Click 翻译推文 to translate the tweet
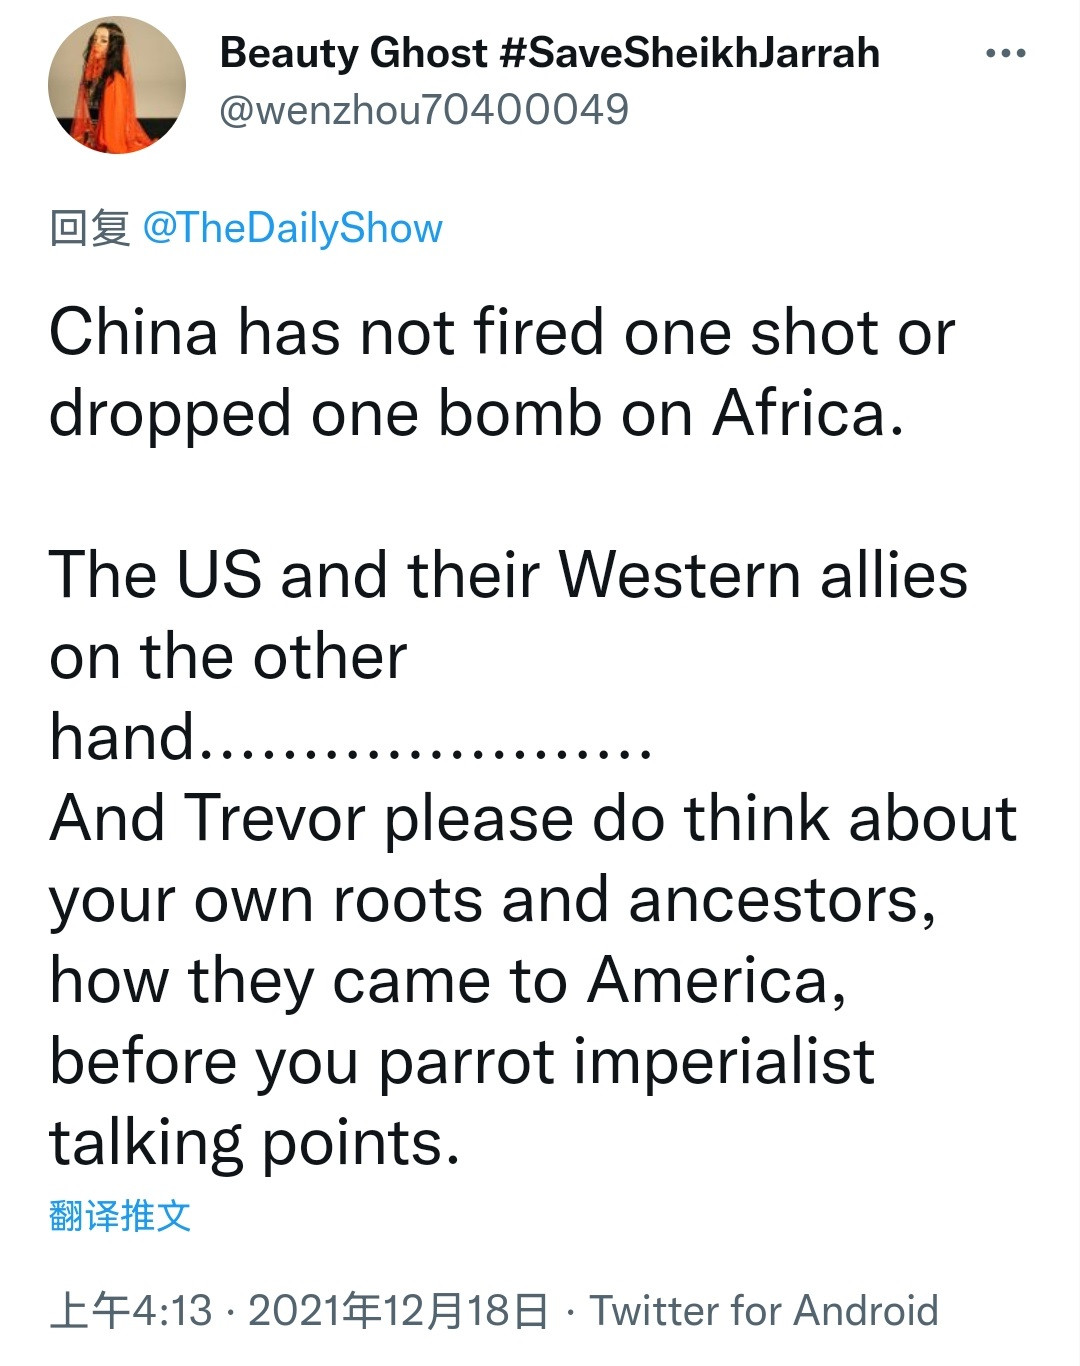Image resolution: width=1080 pixels, height=1366 pixels. coord(119,1216)
